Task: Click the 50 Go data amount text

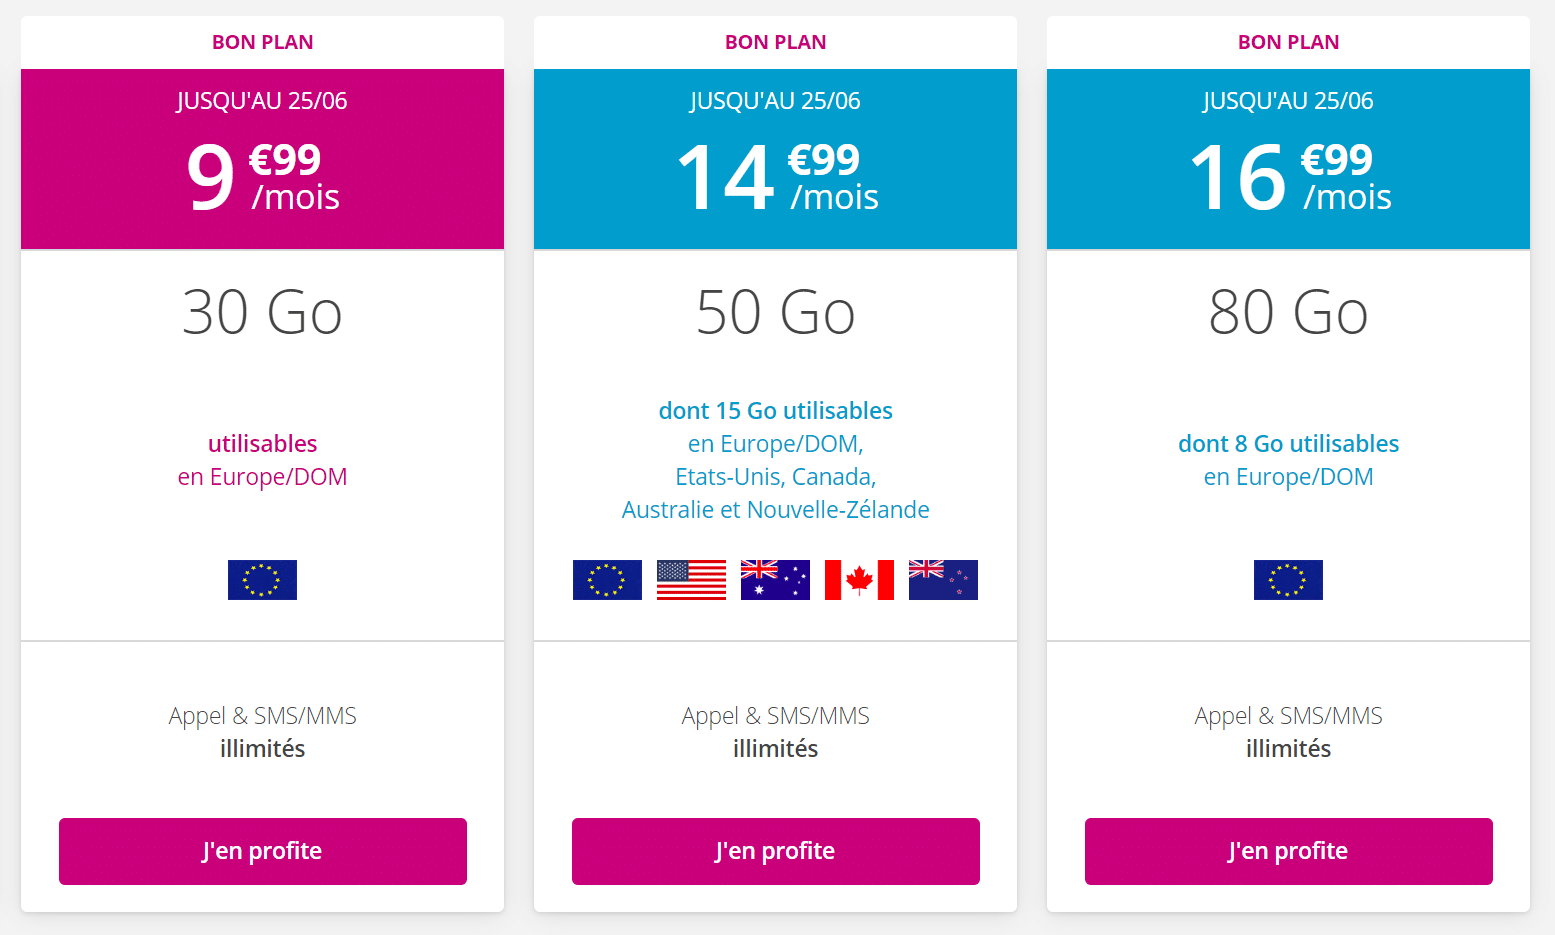Action: click(x=775, y=312)
